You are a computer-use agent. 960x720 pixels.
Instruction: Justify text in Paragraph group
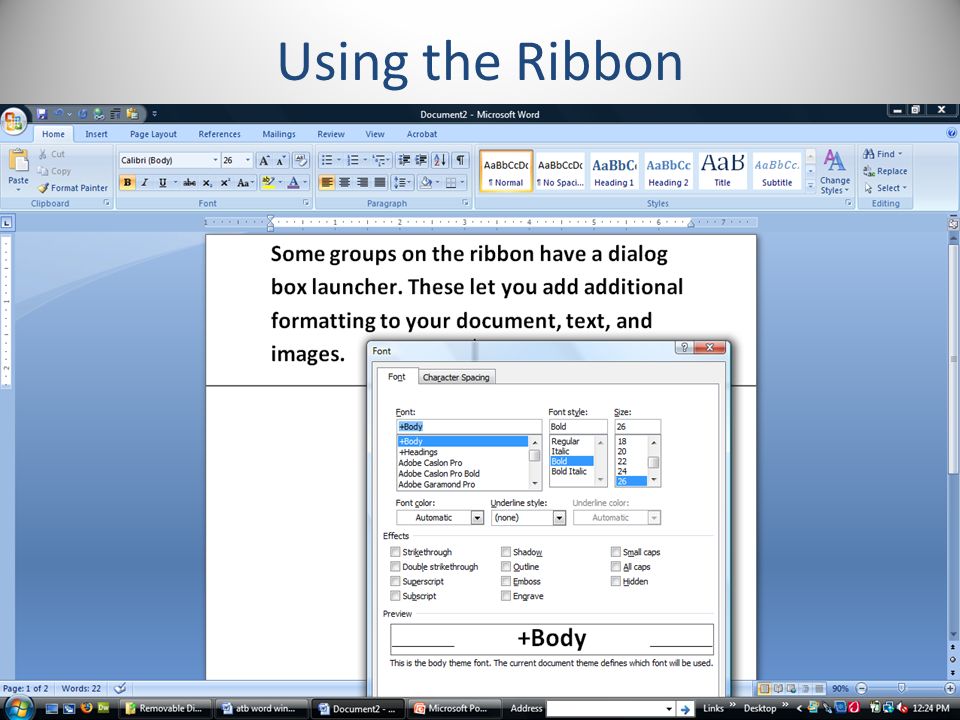(380, 182)
